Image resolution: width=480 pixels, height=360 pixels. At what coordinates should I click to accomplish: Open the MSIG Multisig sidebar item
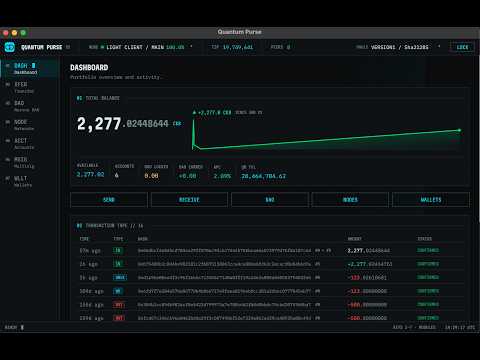coord(29,162)
